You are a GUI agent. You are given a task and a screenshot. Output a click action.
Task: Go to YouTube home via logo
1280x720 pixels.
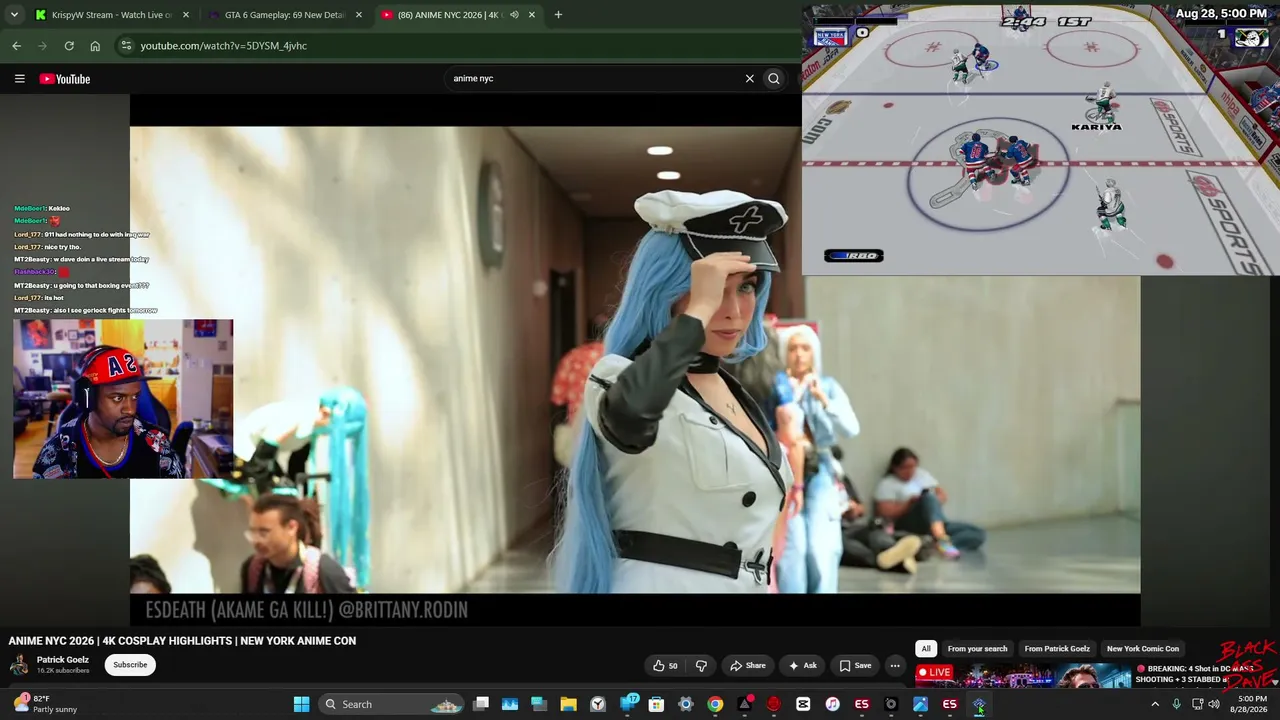point(65,79)
